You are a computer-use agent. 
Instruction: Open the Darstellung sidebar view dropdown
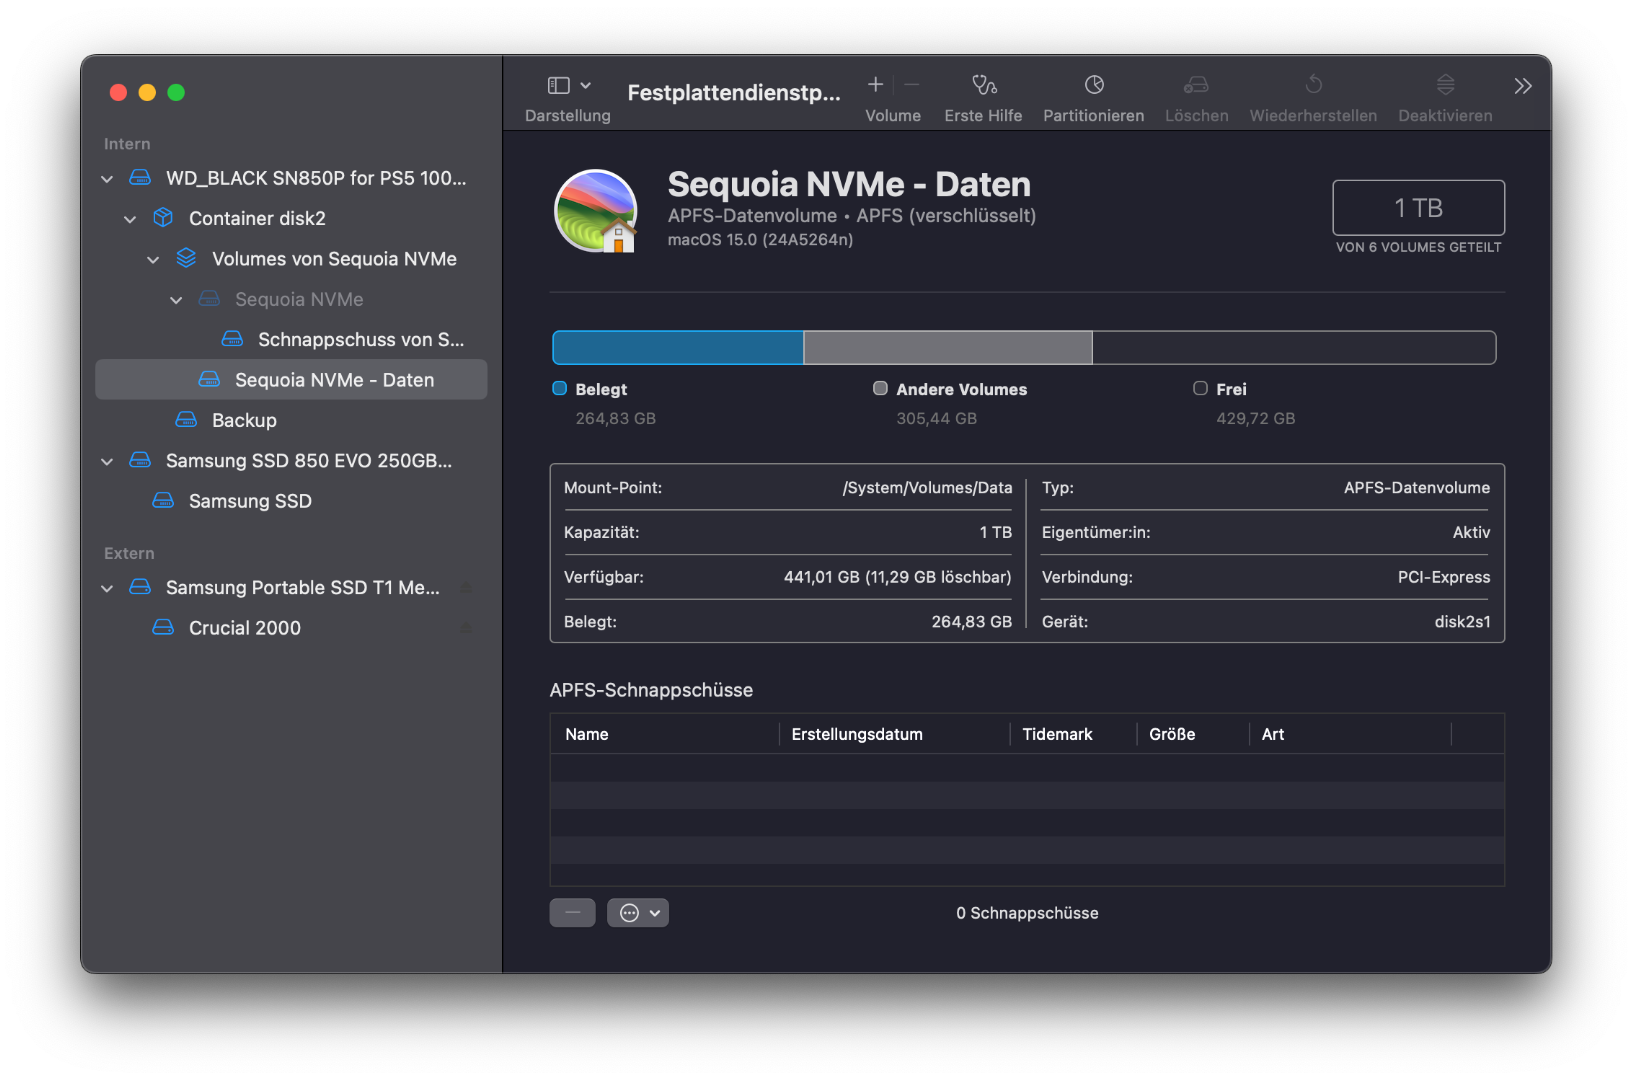click(569, 86)
